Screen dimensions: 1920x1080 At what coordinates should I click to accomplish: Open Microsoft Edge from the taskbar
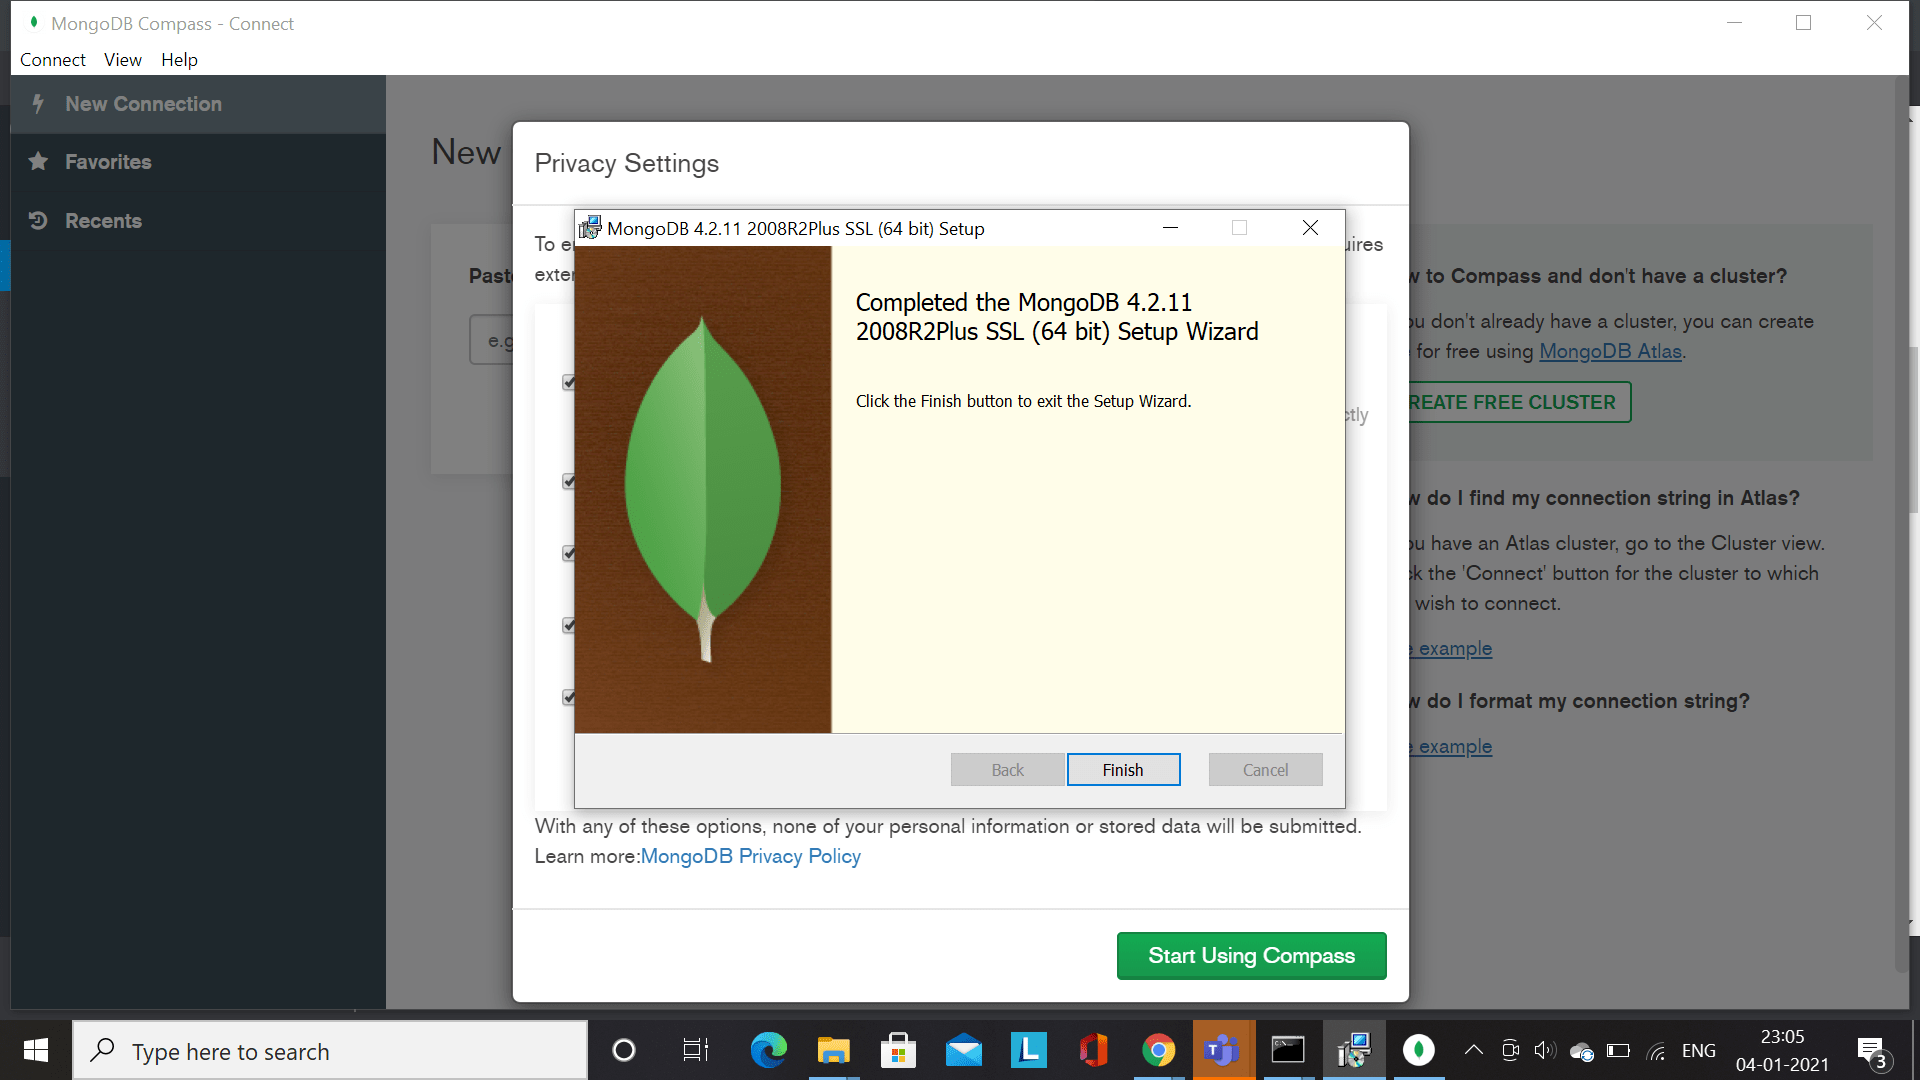[767, 1050]
